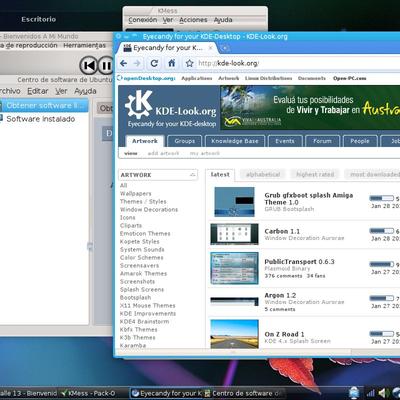Open Carbon 1.1 artwork entry
The height and width of the screenshot is (400, 400).
(282, 231)
